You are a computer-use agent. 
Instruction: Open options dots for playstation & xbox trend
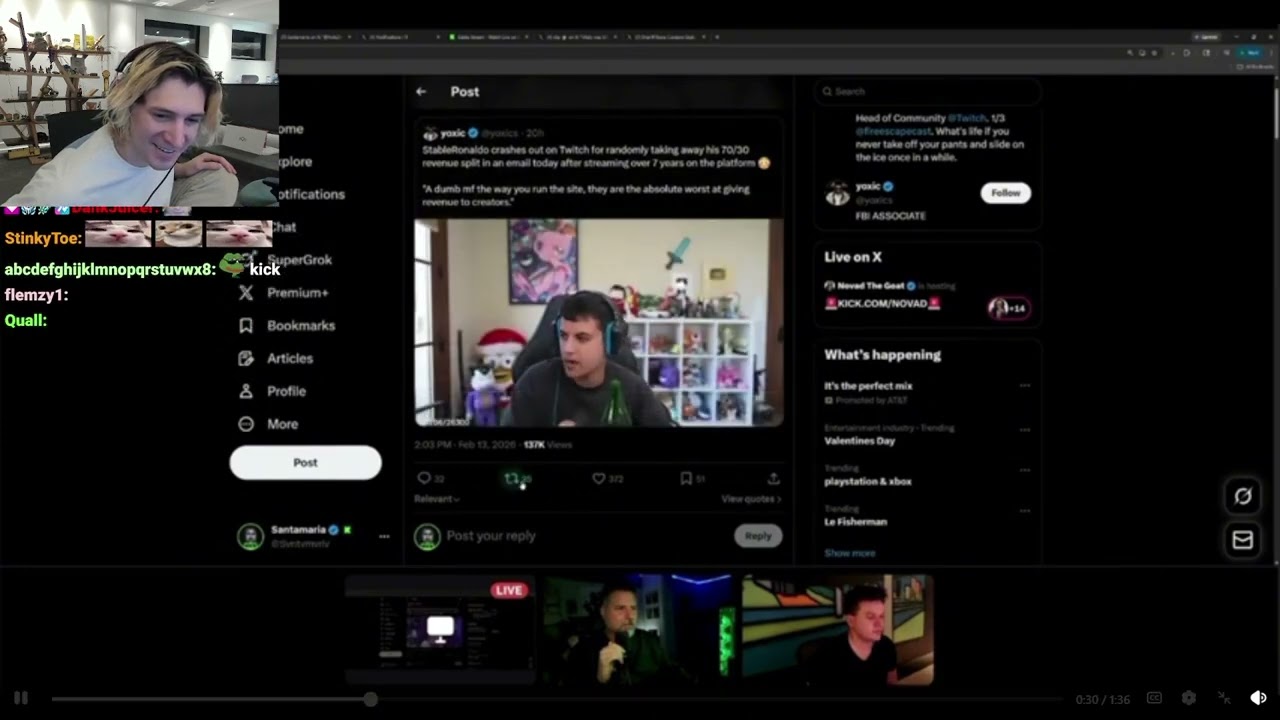pos(1024,470)
